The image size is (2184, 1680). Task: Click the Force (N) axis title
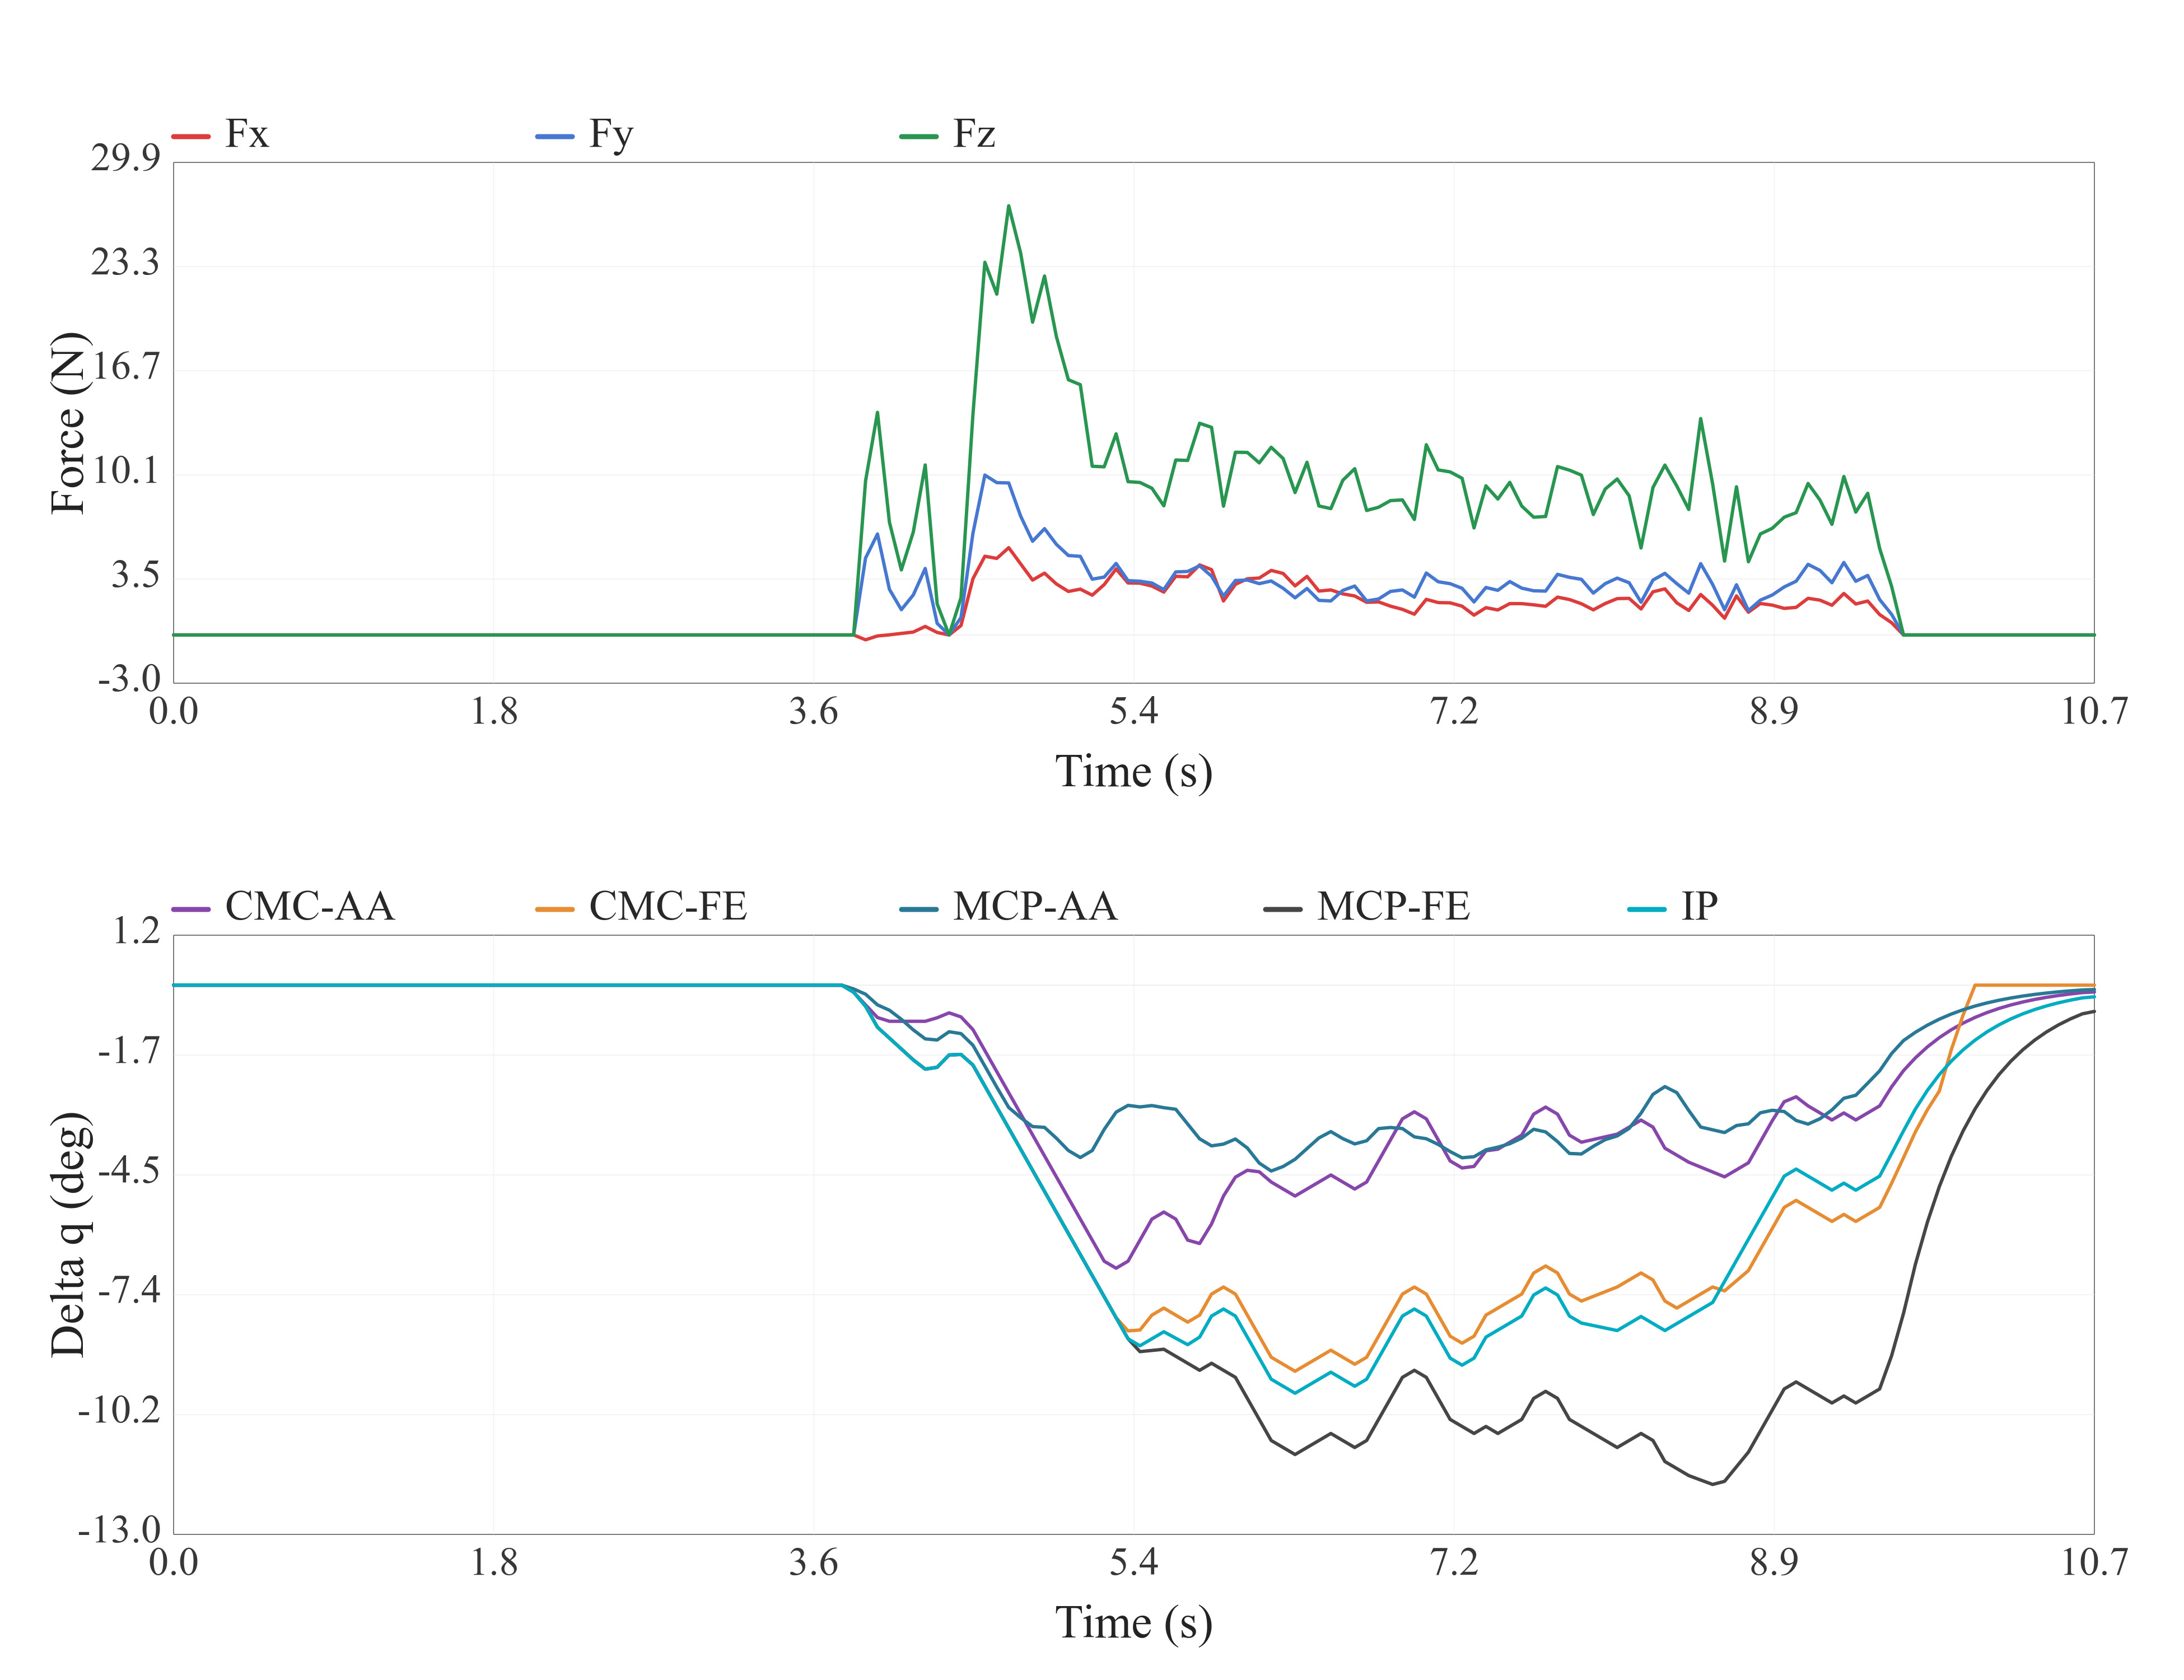tap(68, 423)
